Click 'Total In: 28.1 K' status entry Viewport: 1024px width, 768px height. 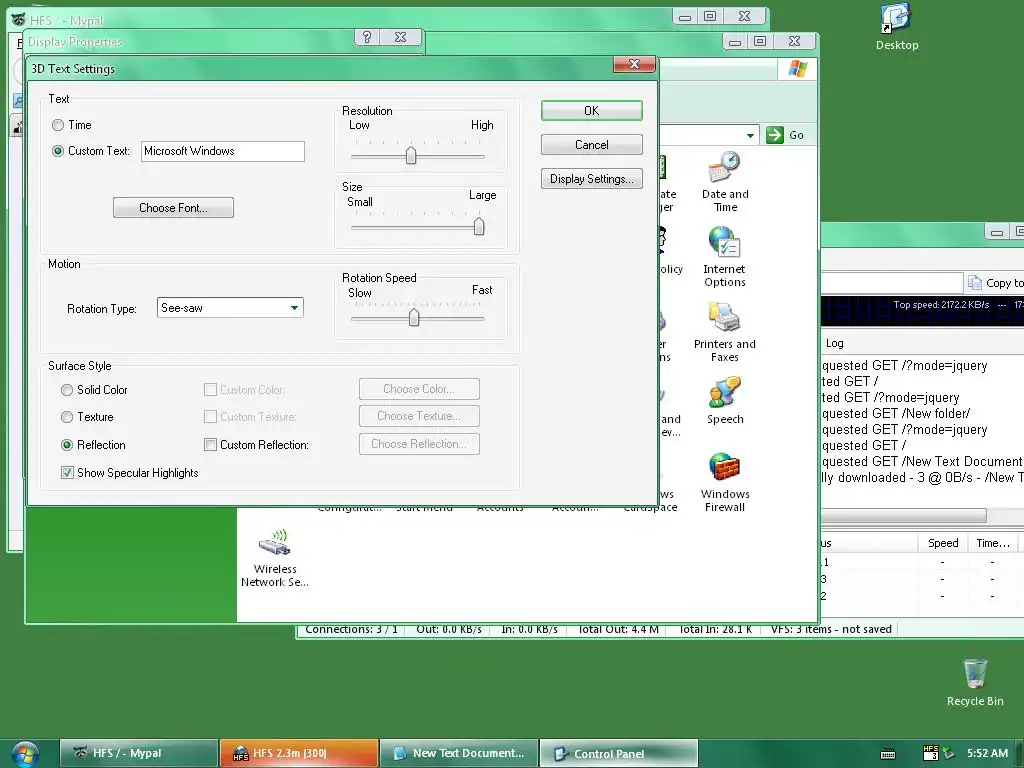click(715, 629)
